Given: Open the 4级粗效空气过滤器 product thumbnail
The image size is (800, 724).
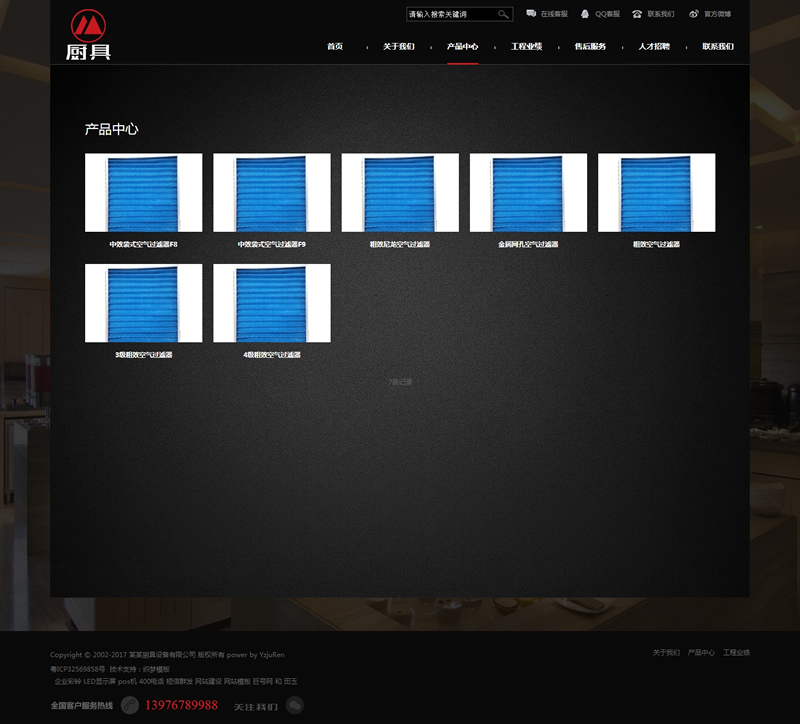Looking at the screenshot, I should click(271, 303).
